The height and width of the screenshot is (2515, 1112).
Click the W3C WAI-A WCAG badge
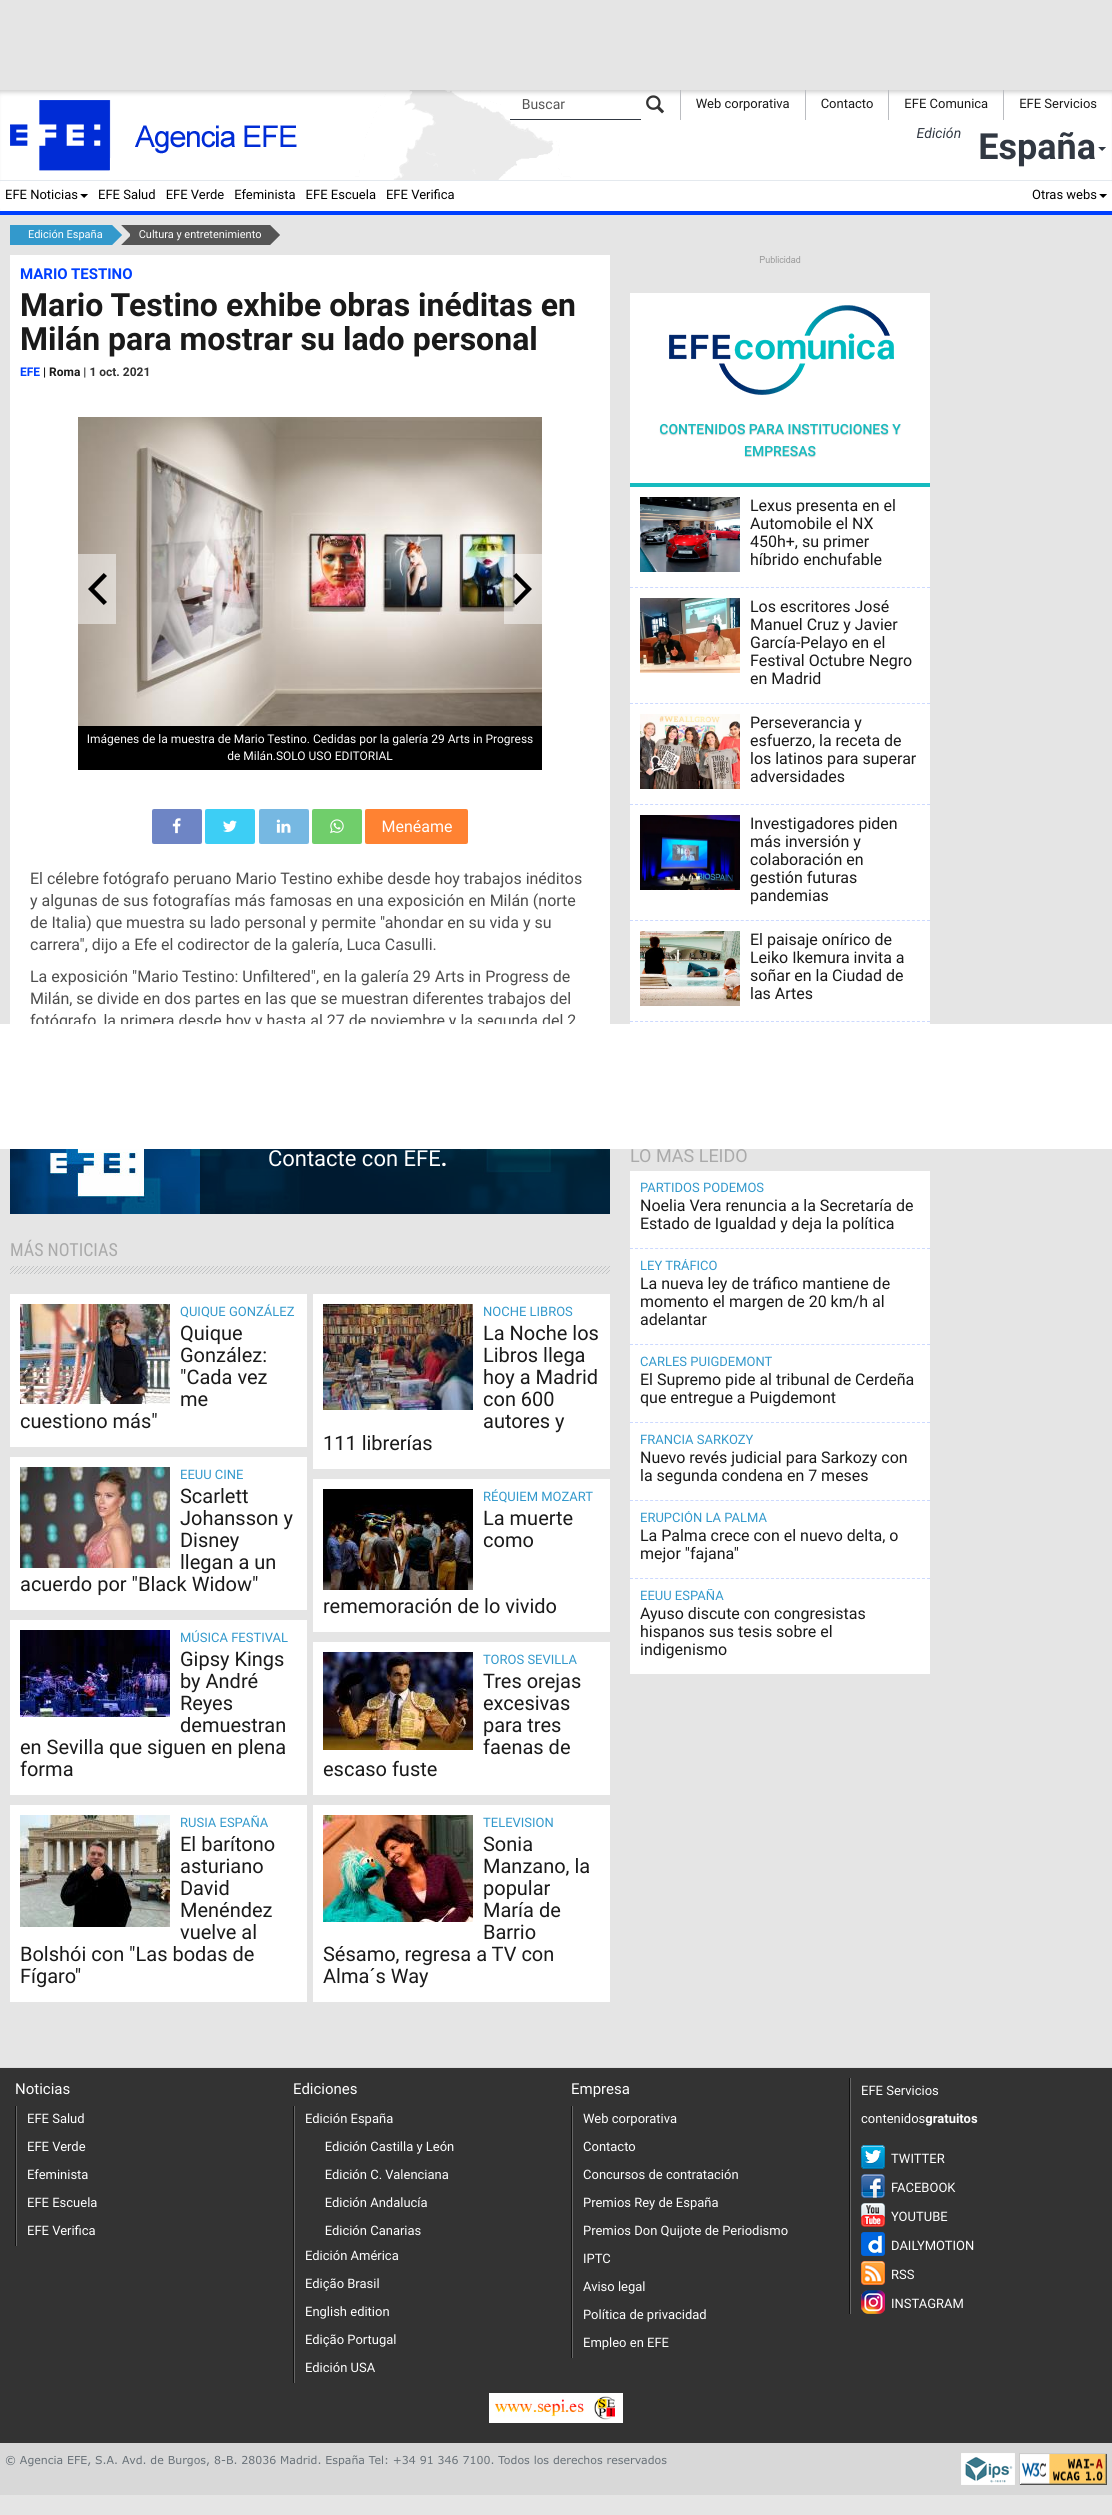click(x=1062, y=2469)
